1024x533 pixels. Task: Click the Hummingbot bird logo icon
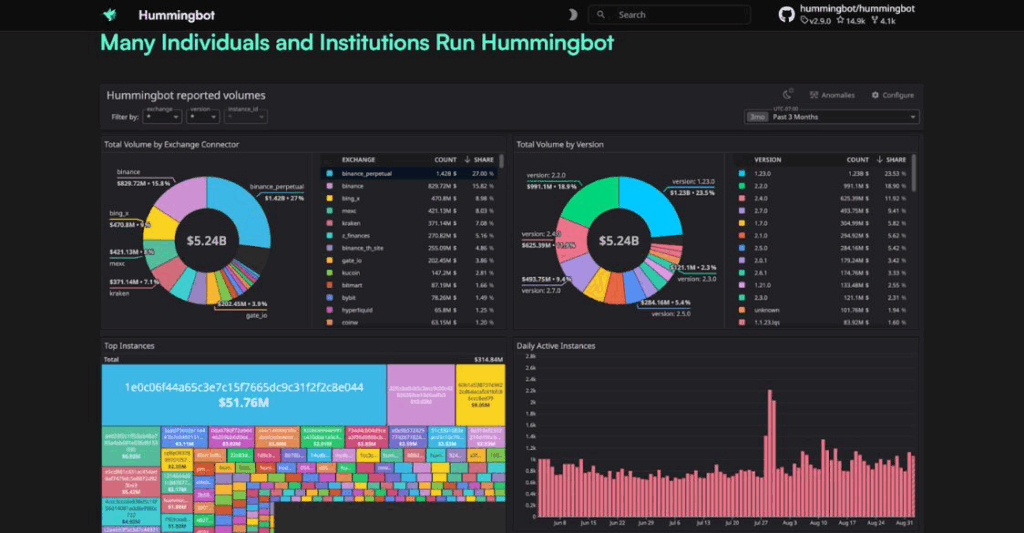point(109,15)
